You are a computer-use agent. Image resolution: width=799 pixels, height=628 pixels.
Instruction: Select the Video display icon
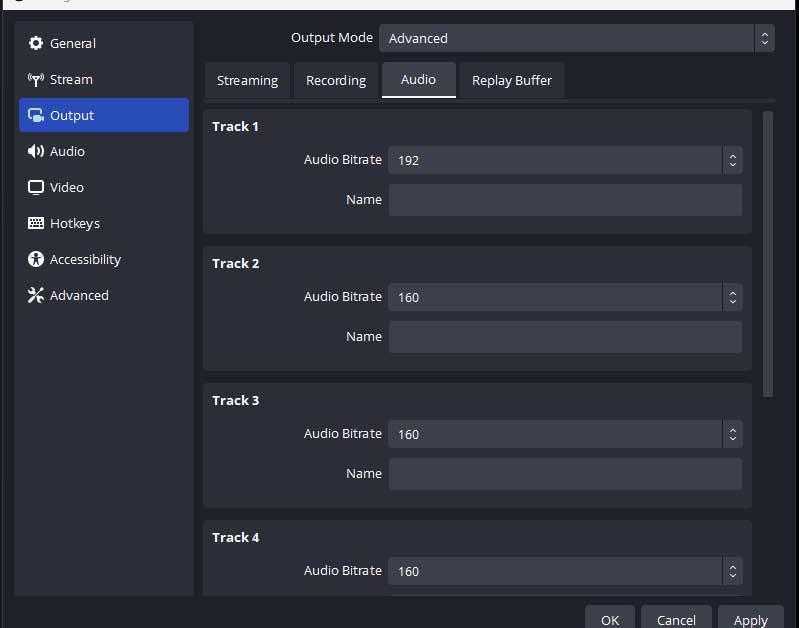[x=36, y=187]
